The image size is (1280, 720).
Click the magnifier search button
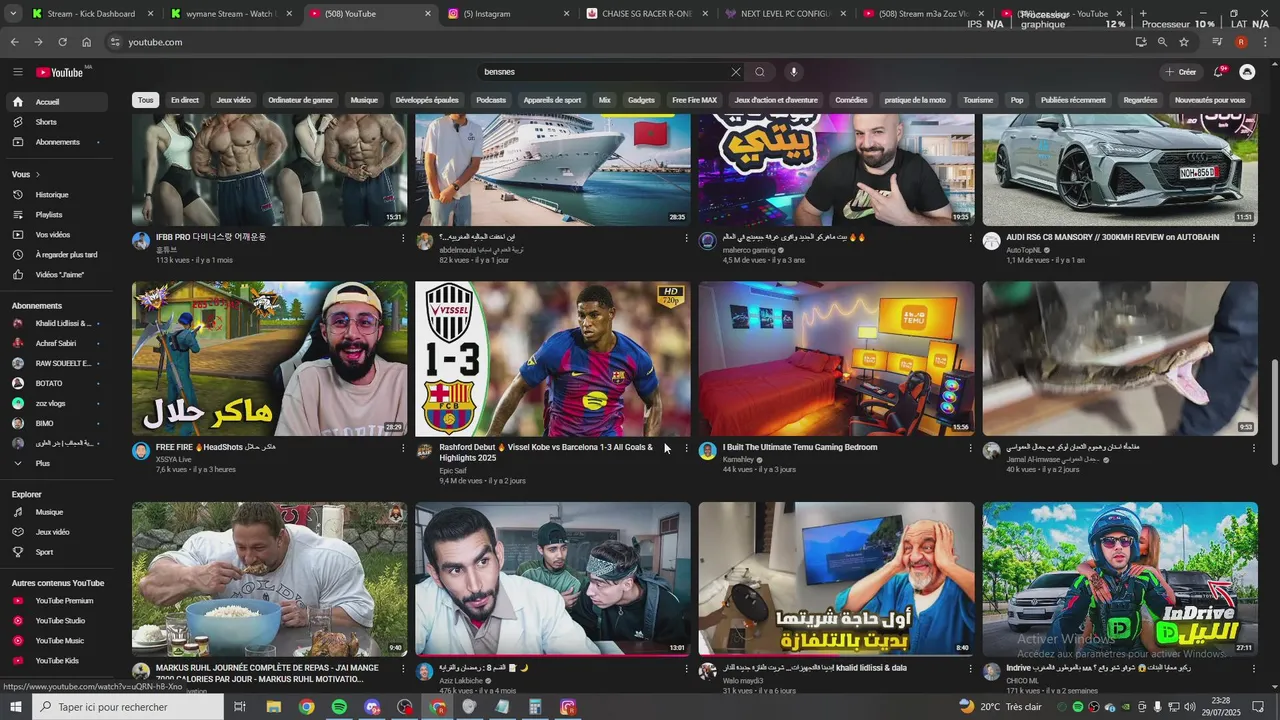pyautogui.click(x=760, y=72)
